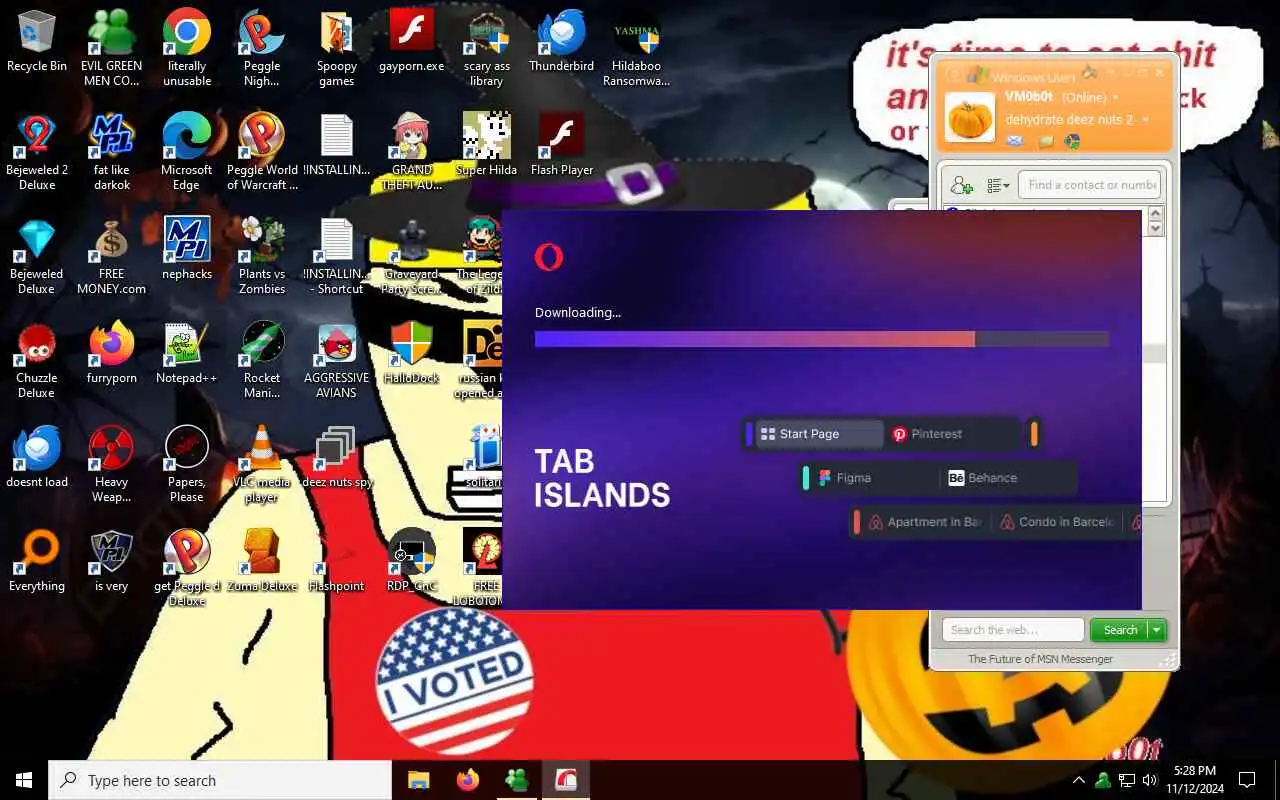Launch the Chuzzle Deluxe shortcut
The width and height of the screenshot is (1280, 800).
click(37, 360)
